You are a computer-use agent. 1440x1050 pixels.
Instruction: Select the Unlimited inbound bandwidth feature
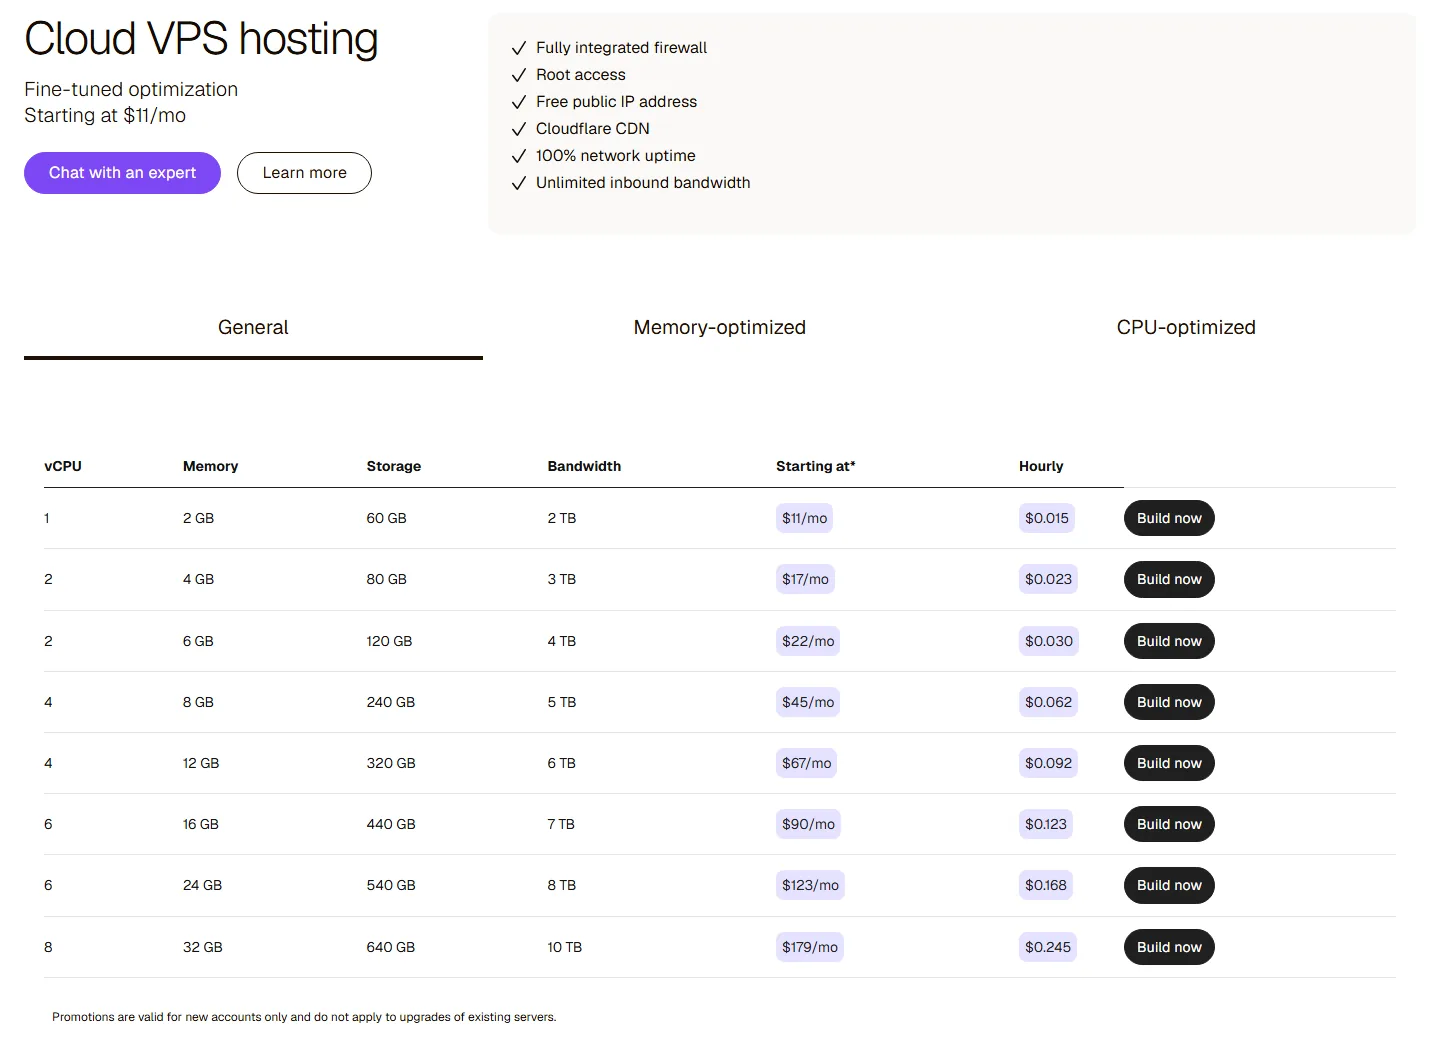(x=643, y=183)
